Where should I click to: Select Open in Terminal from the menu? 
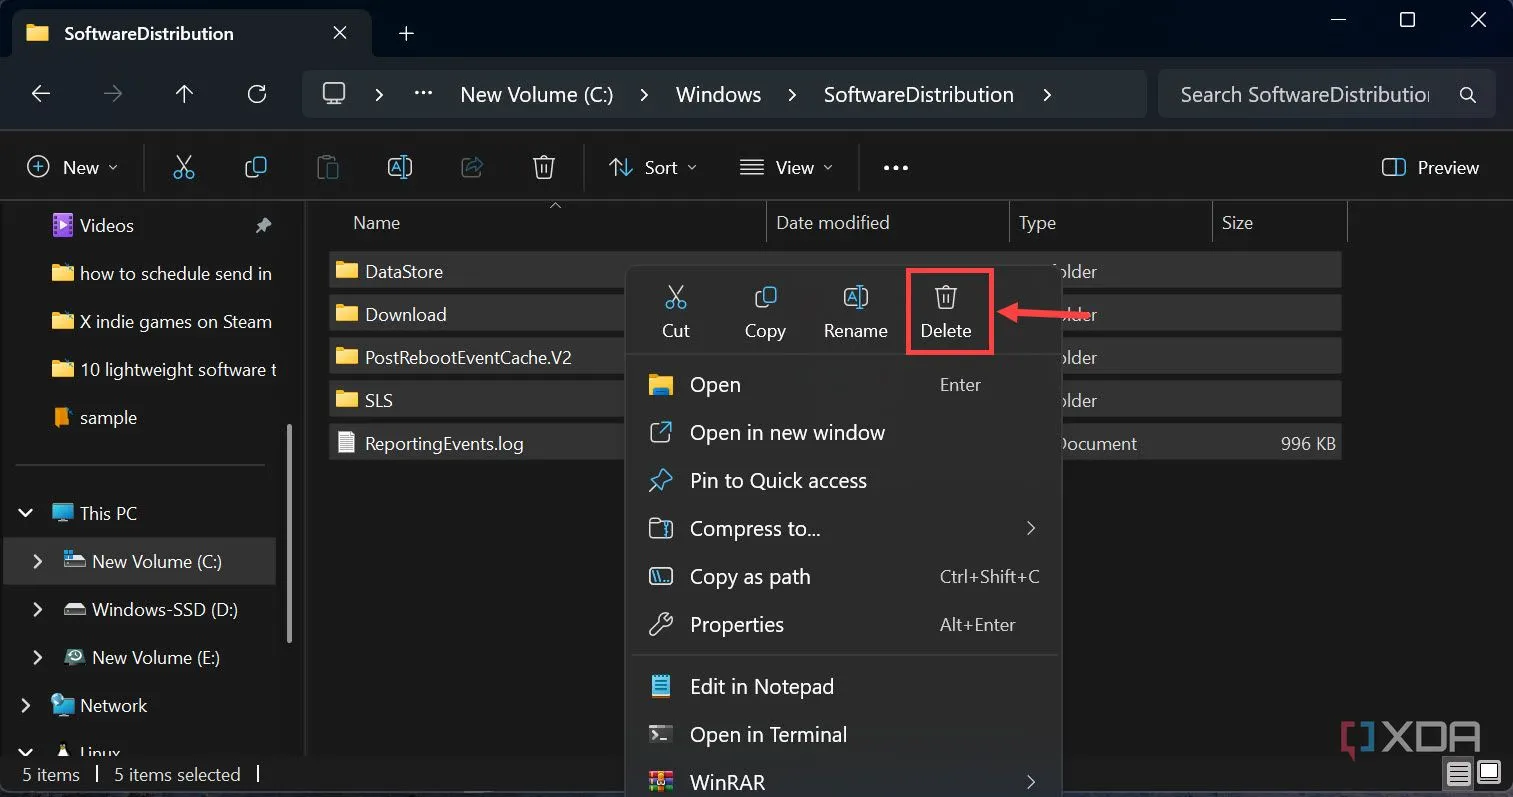[768, 734]
